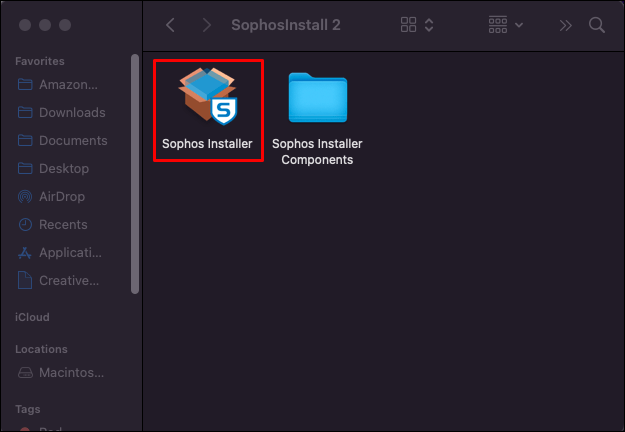This screenshot has width=625, height=432.
Task: Open Recents in the sidebar
Action: point(63,225)
